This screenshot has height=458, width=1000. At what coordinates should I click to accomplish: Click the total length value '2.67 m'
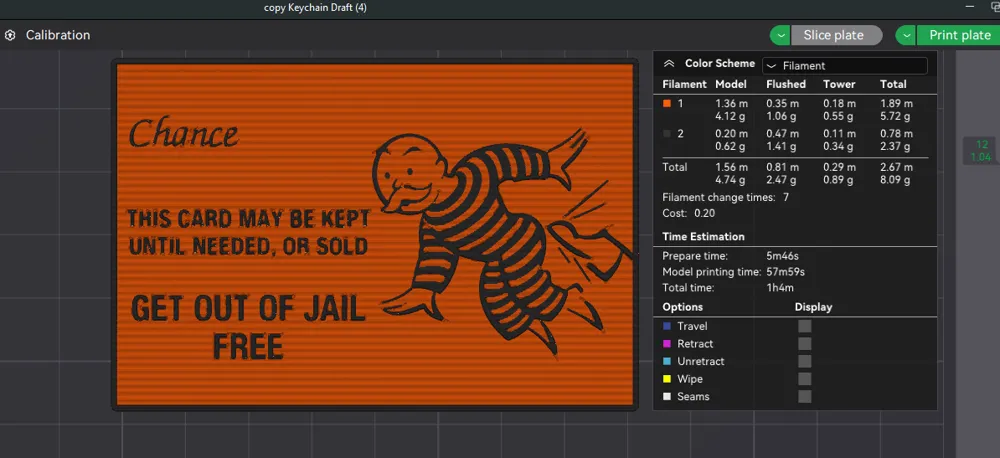(896, 167)
